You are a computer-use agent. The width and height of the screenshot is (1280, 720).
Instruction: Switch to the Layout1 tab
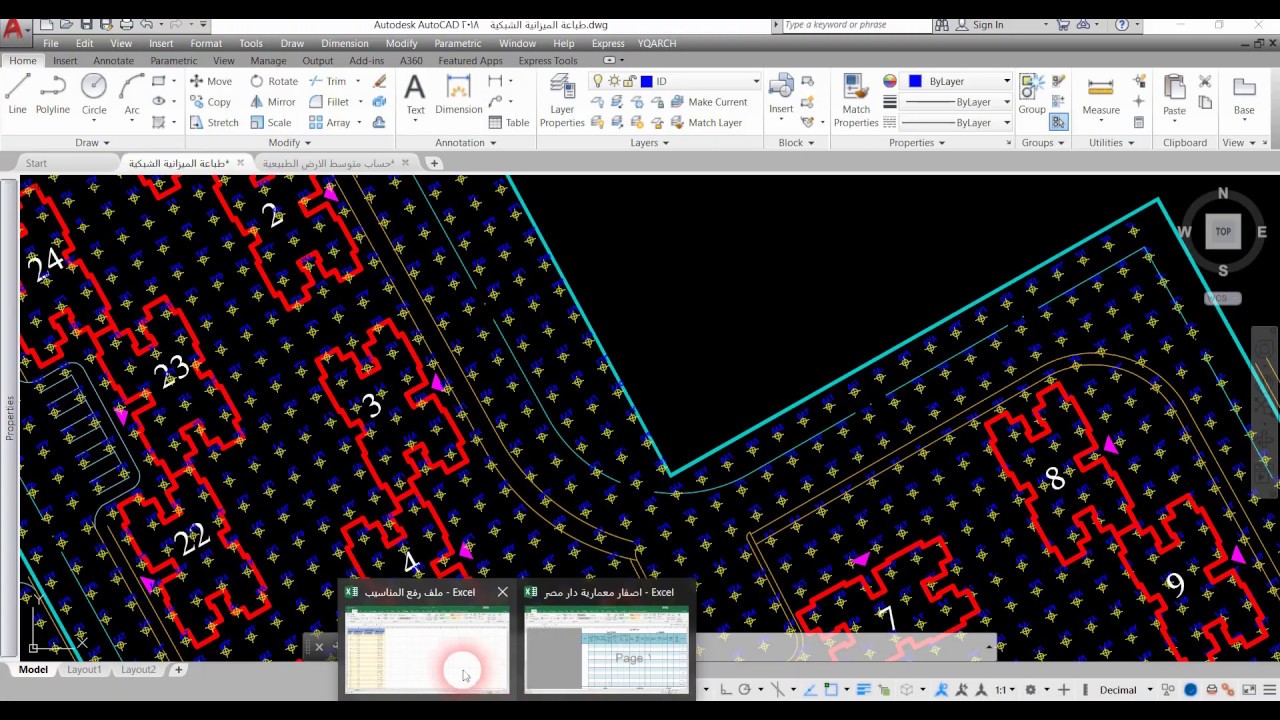click(x=84, y=670)
